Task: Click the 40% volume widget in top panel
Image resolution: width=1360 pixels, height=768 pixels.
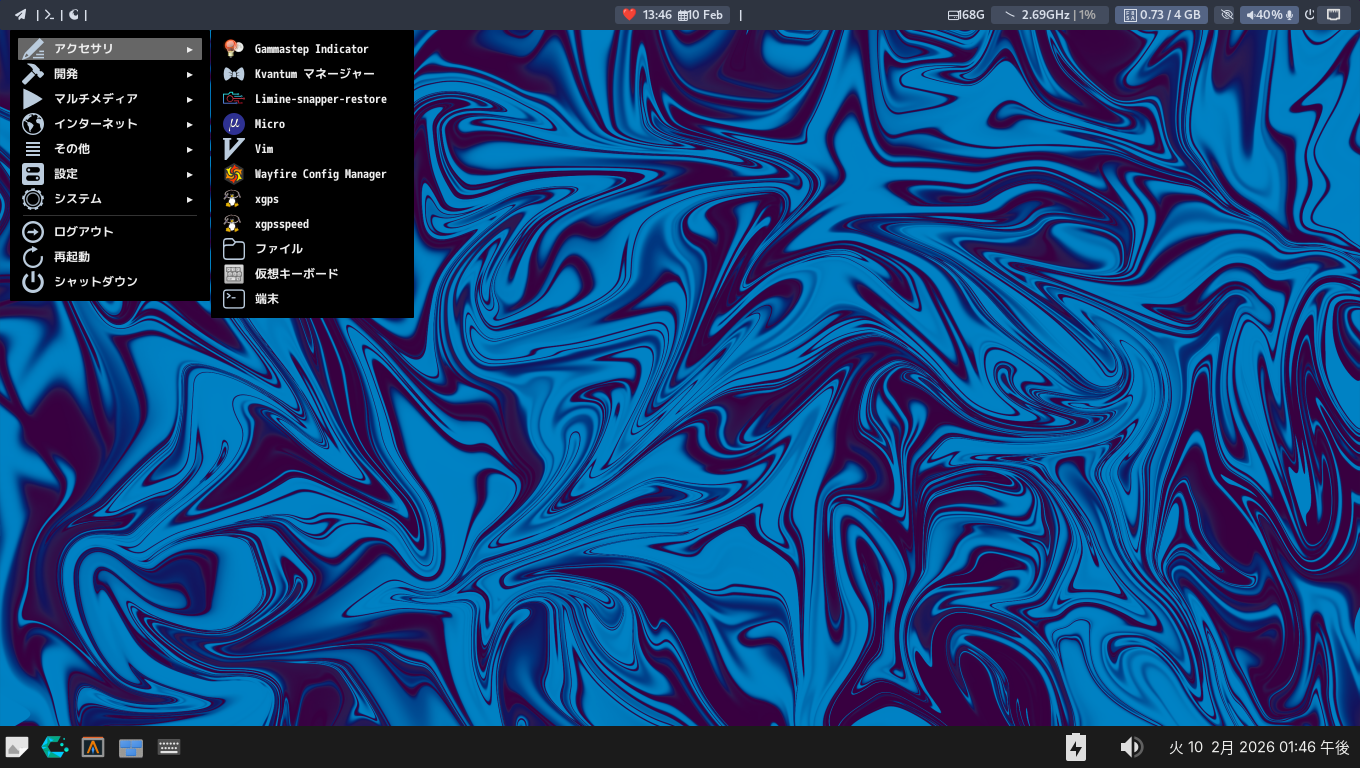Action: pos(1269,15)
